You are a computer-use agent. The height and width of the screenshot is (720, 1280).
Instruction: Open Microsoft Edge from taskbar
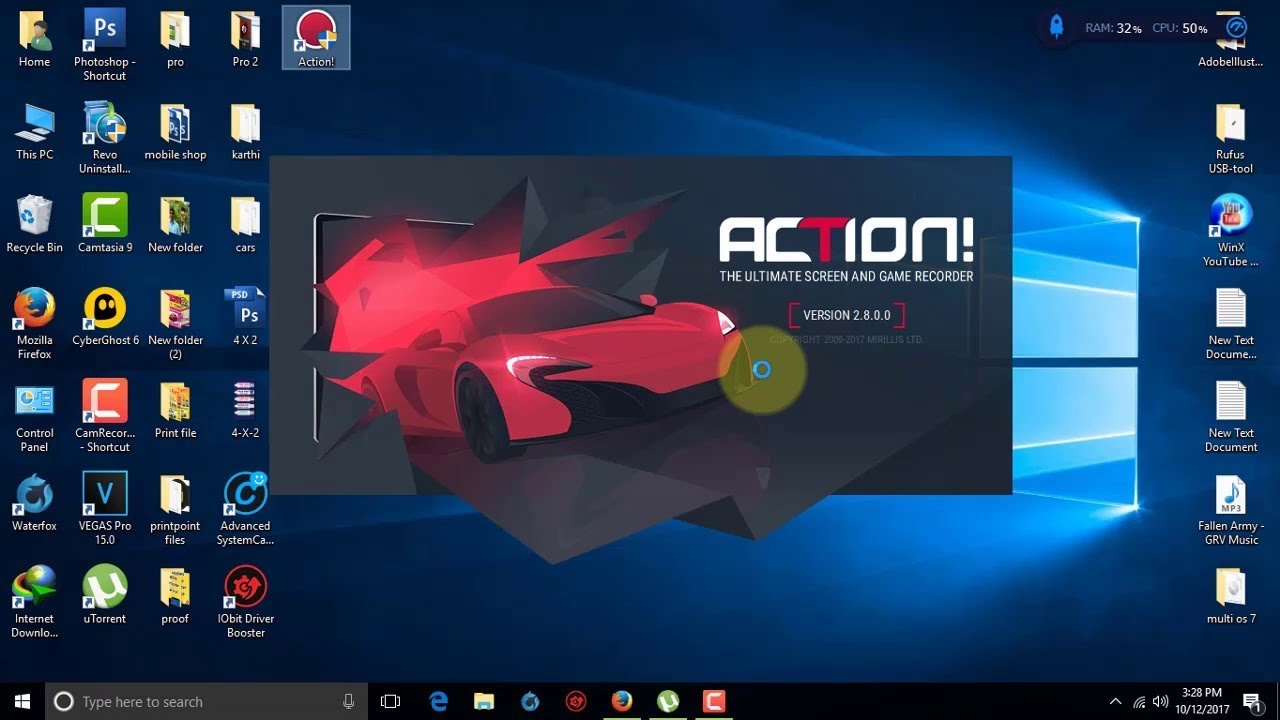click(438, 701)
